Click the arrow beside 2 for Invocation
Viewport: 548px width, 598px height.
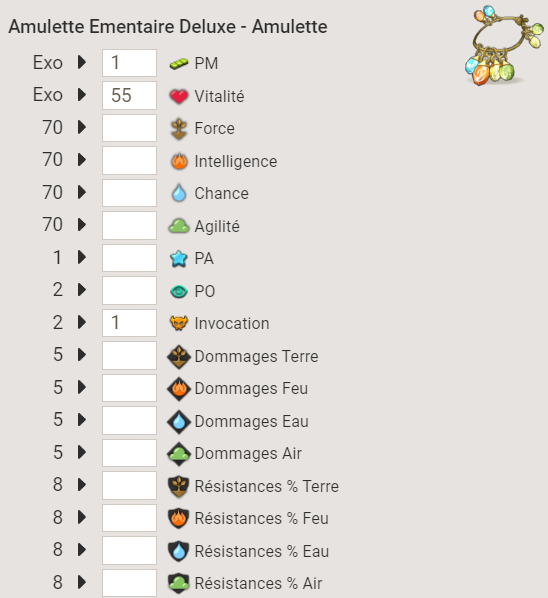coord(82,322)
